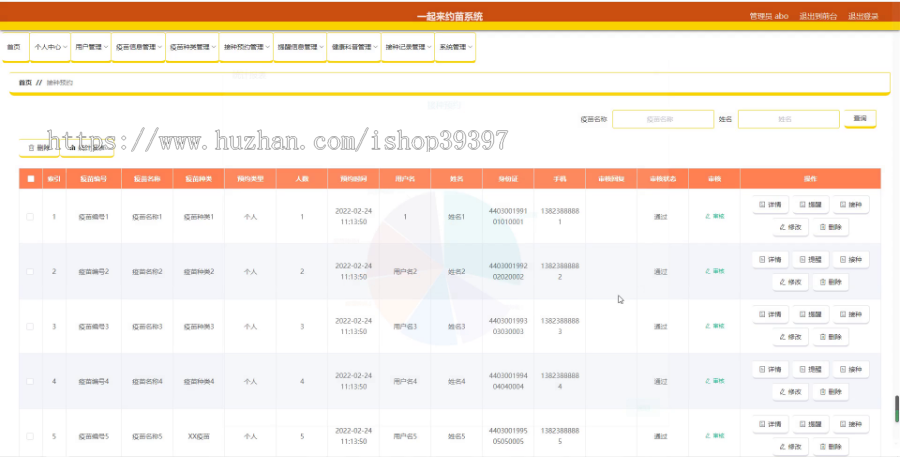Expand the 接种记录管理 menu
Viewport: 900px width, 457px height.
408,47
